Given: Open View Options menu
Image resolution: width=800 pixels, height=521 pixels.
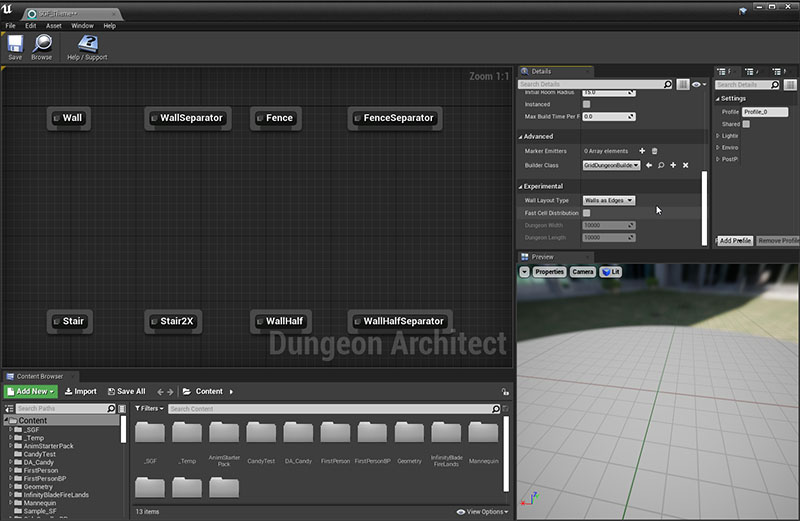Looking at the screenshot, I should point(482,512).
